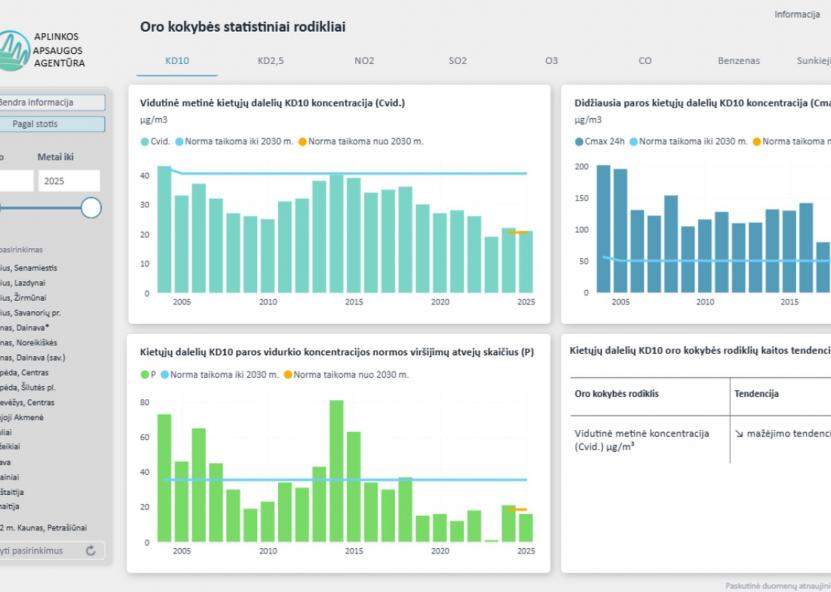
Task: Click the 'Oro kokybės statistiniai rodikliai' page title
Action: [243, 26]
